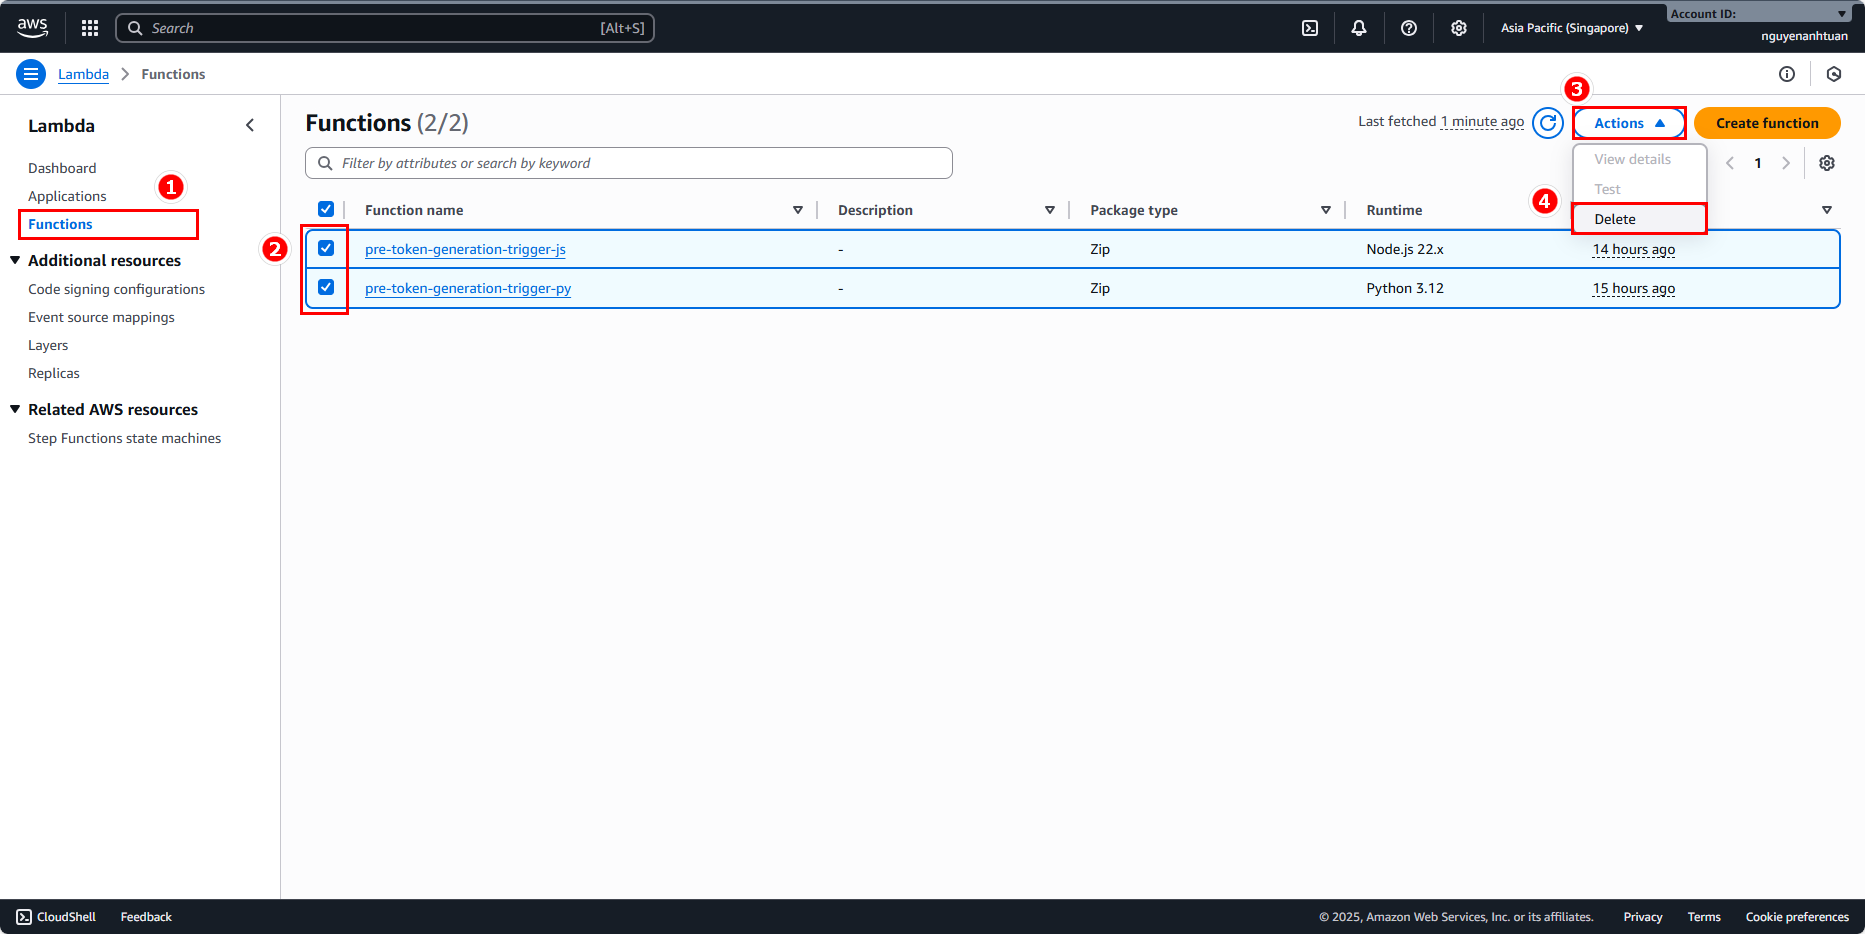Open the pre-token-generation-trigger-py function link

point(468,288)
